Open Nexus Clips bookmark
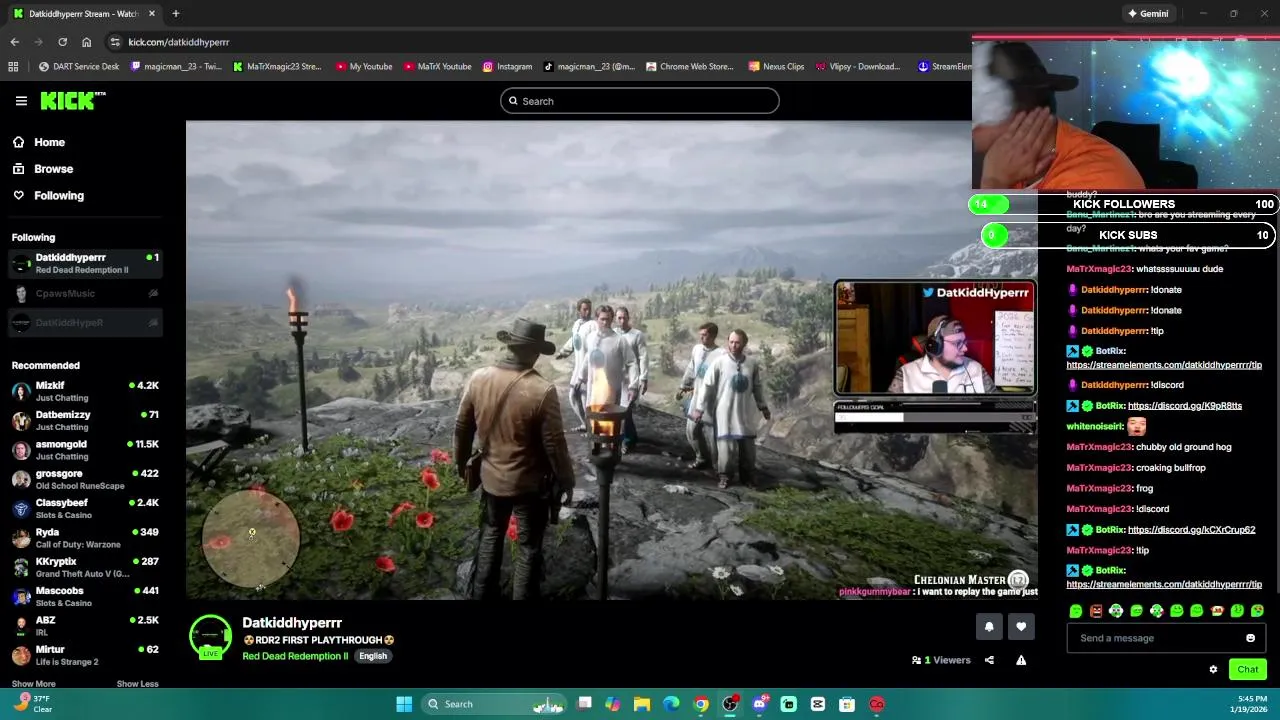The height and width of the screenshot is (720, 1280). 776,67
